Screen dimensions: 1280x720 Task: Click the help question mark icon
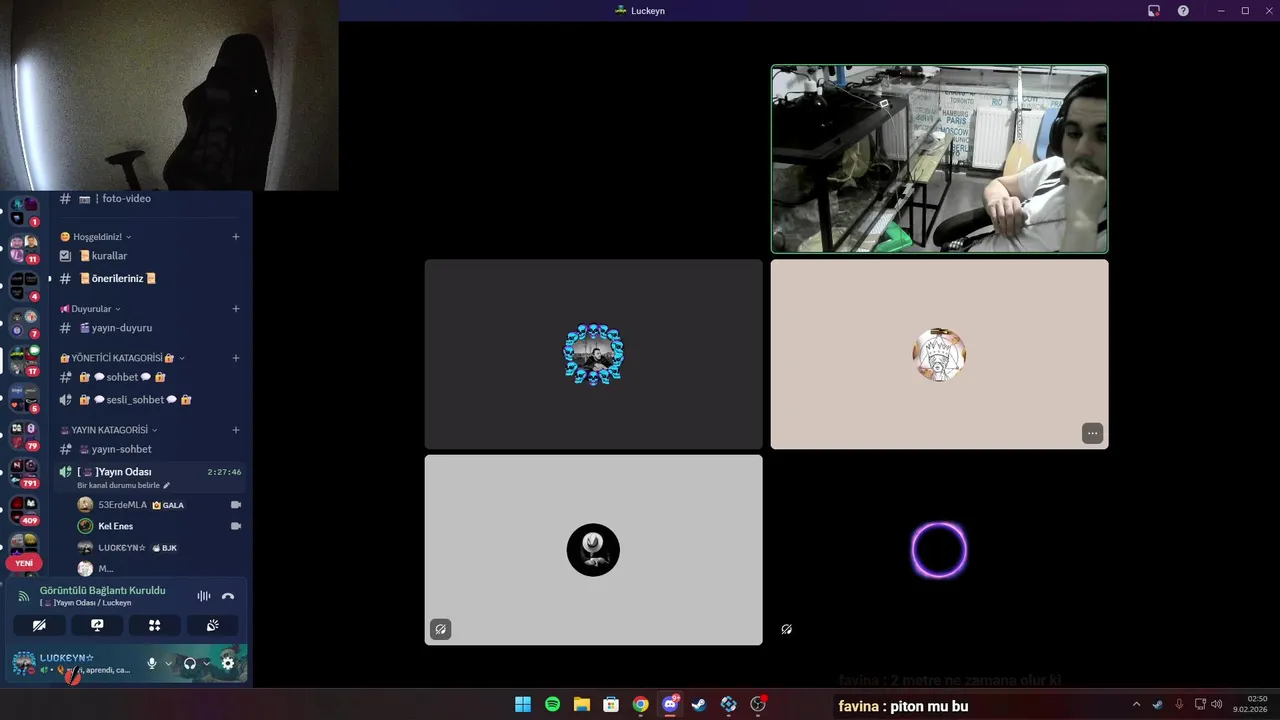click(x=1183, y=10)
